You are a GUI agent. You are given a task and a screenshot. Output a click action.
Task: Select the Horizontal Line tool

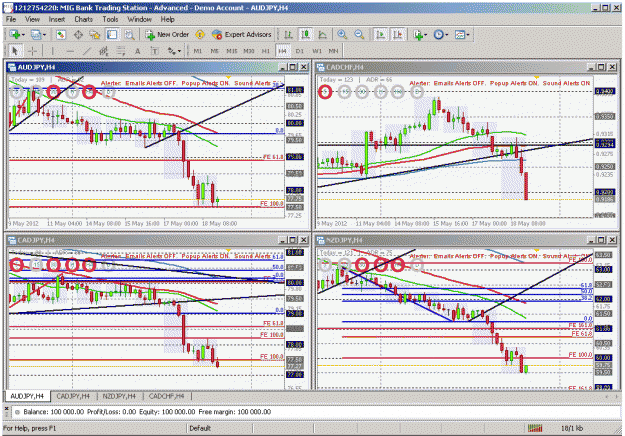pyautogui.click(x=70, y=51)
